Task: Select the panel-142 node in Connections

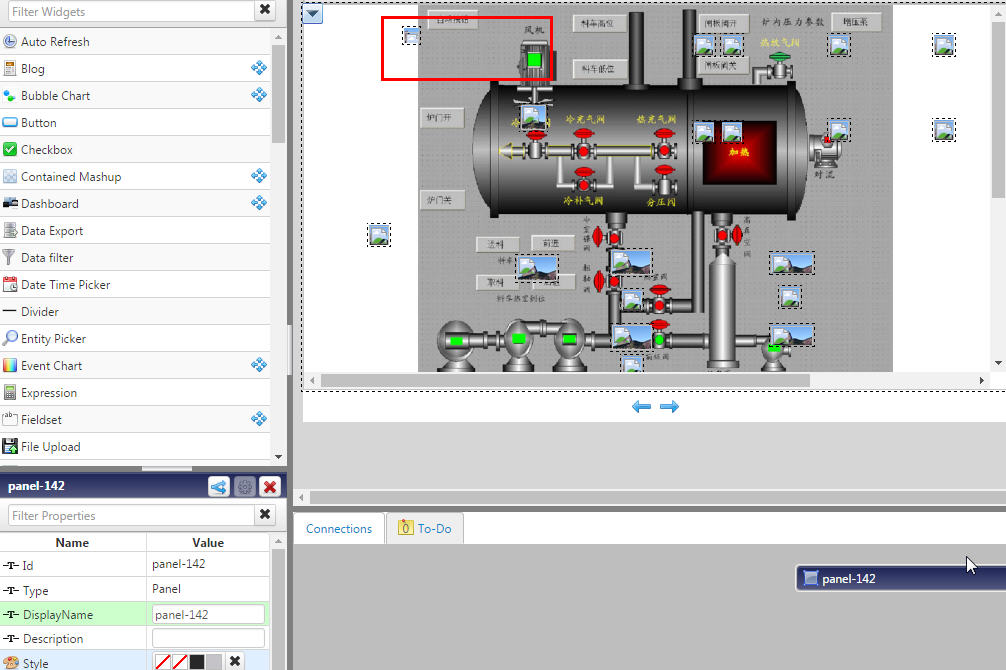Action: [901, 578]
